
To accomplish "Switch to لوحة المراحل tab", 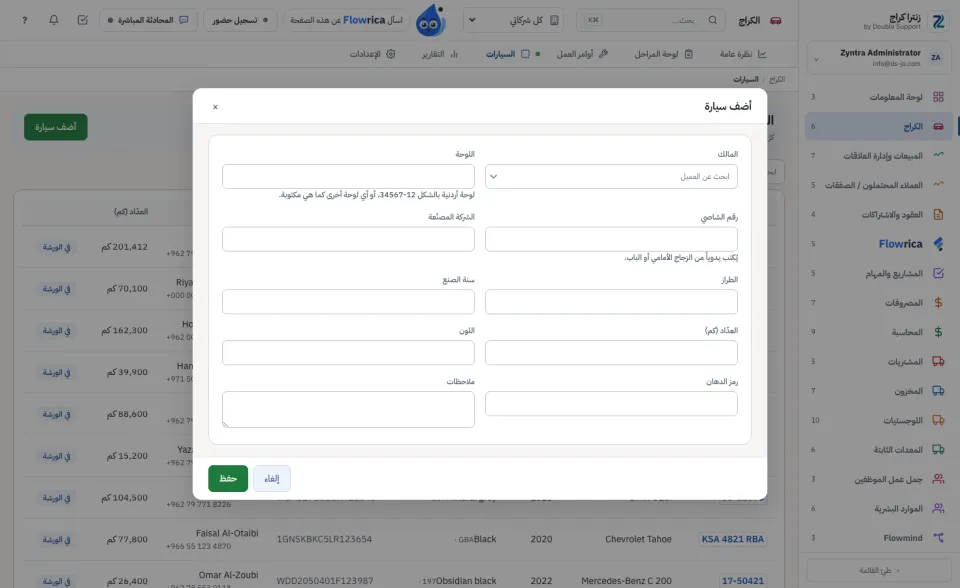I will coord(664,54).
